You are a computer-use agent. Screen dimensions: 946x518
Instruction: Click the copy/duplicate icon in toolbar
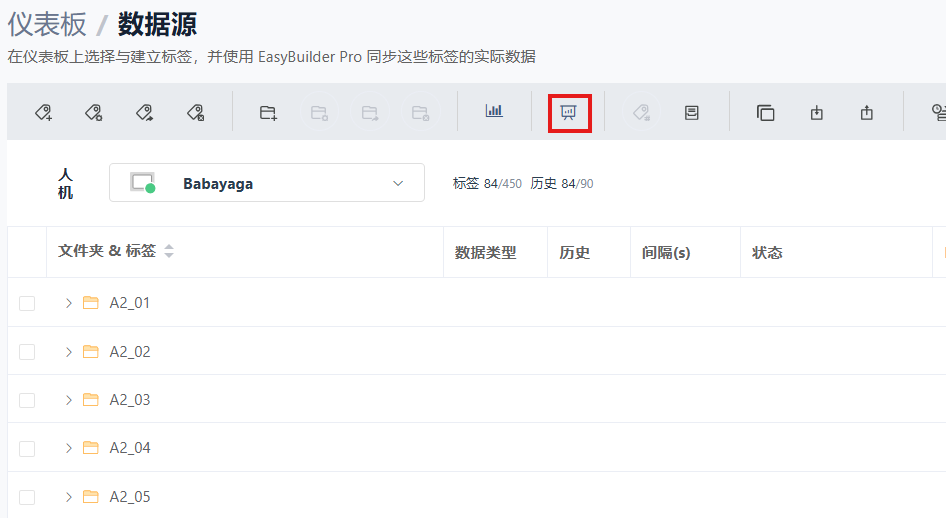coord(766,112)
